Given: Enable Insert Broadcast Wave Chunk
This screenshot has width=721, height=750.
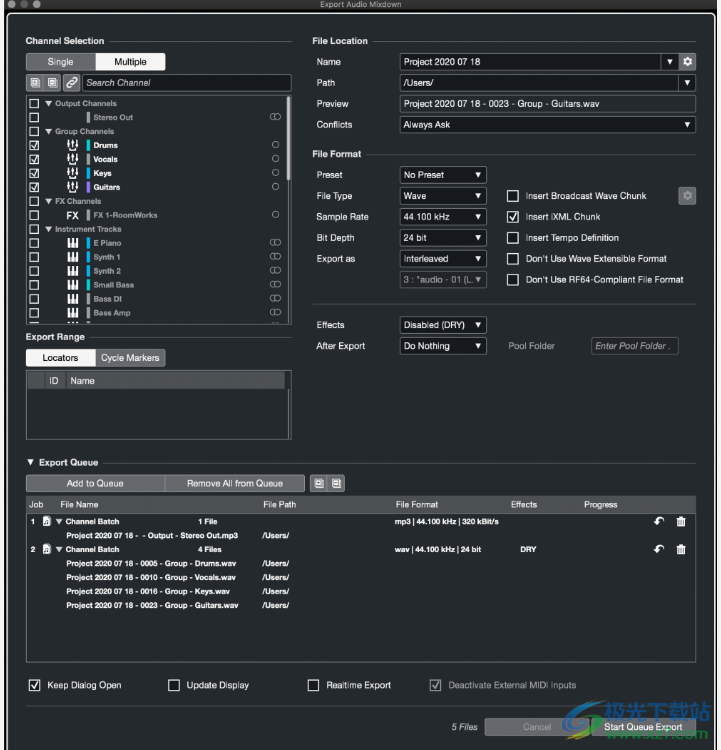Looking at the screenshot, I should click(x=512, y=196).
